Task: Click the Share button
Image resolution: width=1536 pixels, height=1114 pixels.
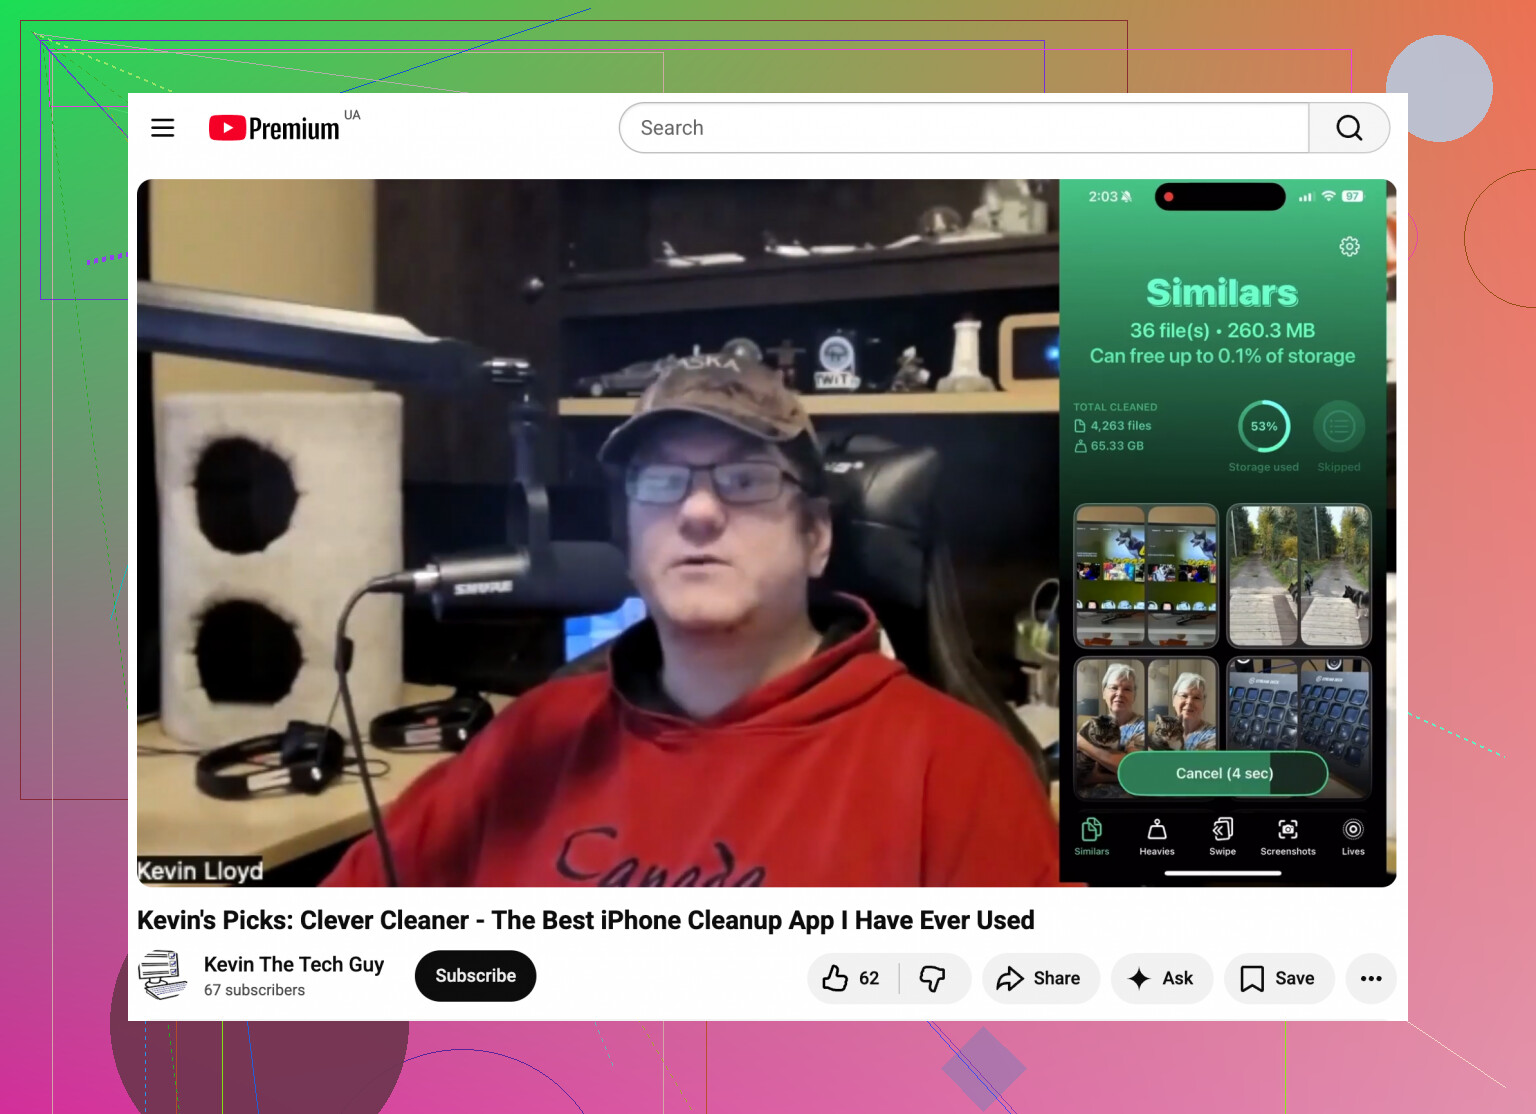Action: click(1040, 978)
